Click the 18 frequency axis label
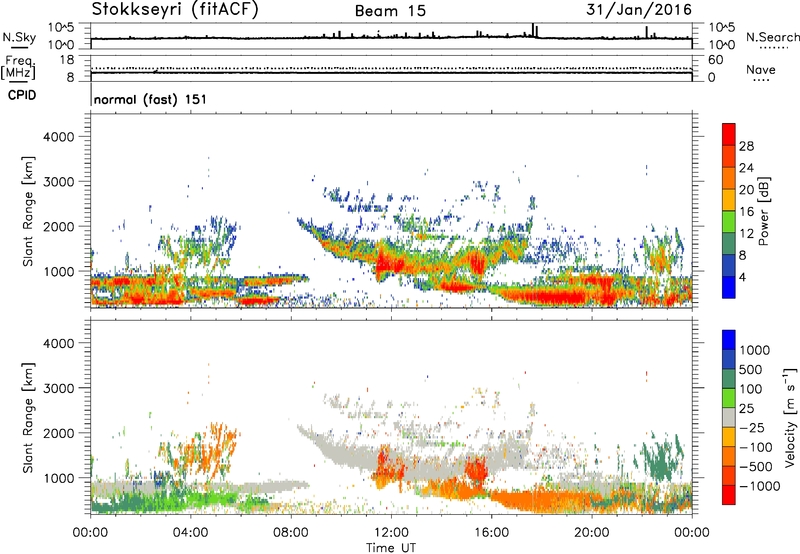The image size is (800, 554). 67,60
